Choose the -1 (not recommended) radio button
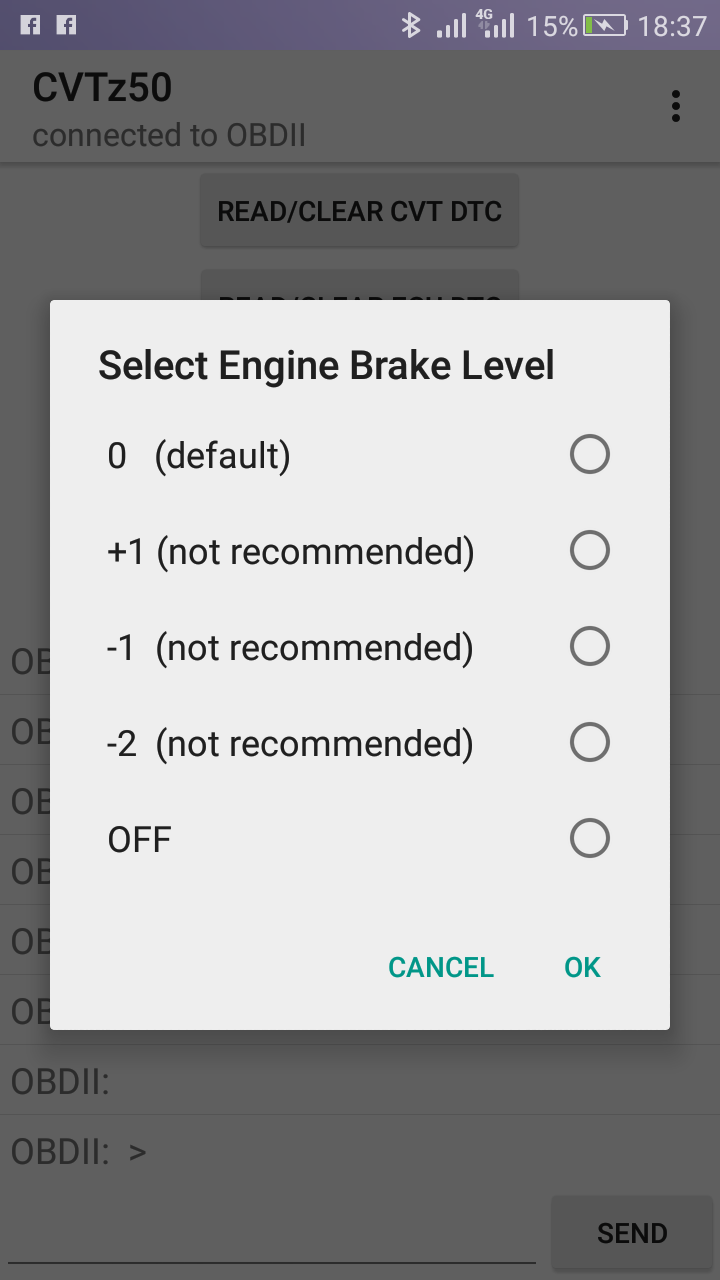Image resolution: width=720 pixels, height=1280 pixels. pos(589,647)
